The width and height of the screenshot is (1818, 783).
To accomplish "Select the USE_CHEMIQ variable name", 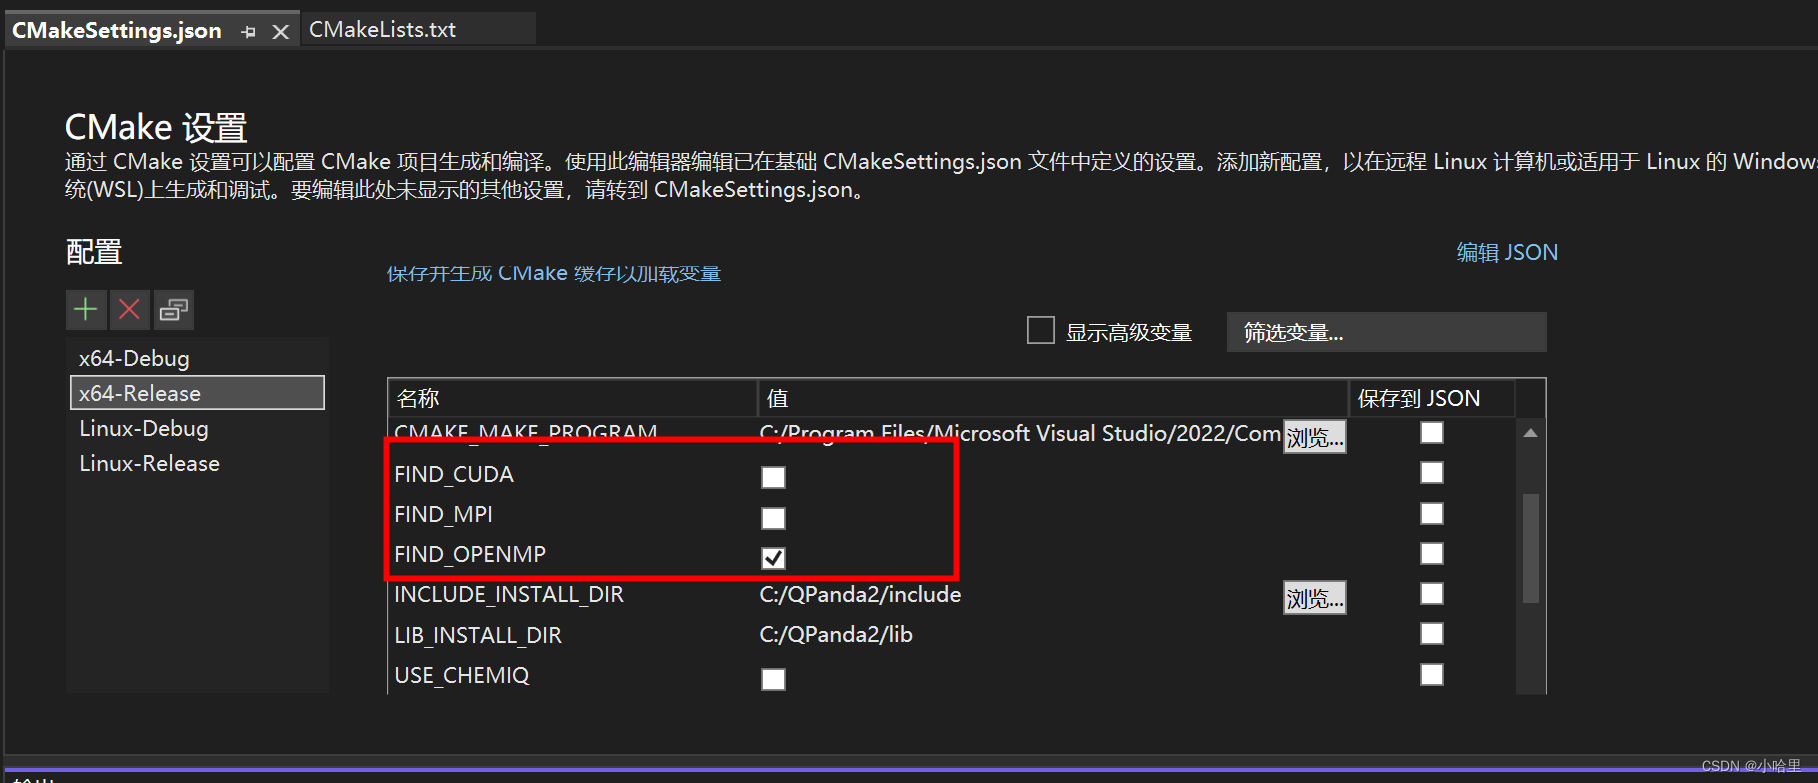I will 462,675.
